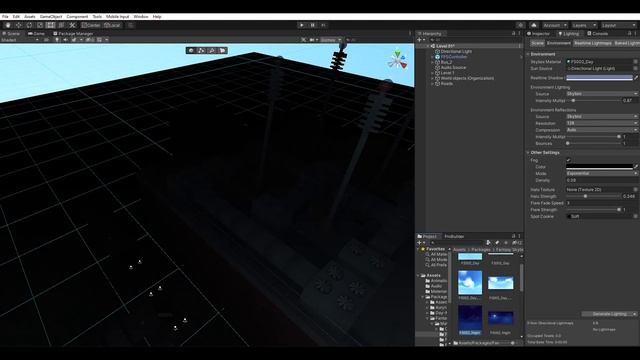Open Environment Lighting Source dropdown
This screenshot has width=640, height=360.
(602, 94)
